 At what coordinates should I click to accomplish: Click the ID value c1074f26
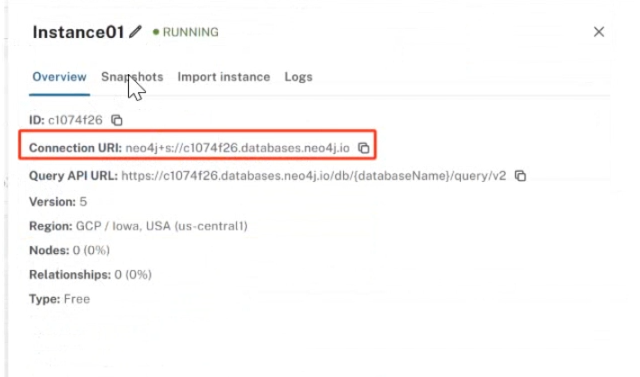tap(75, 120)
